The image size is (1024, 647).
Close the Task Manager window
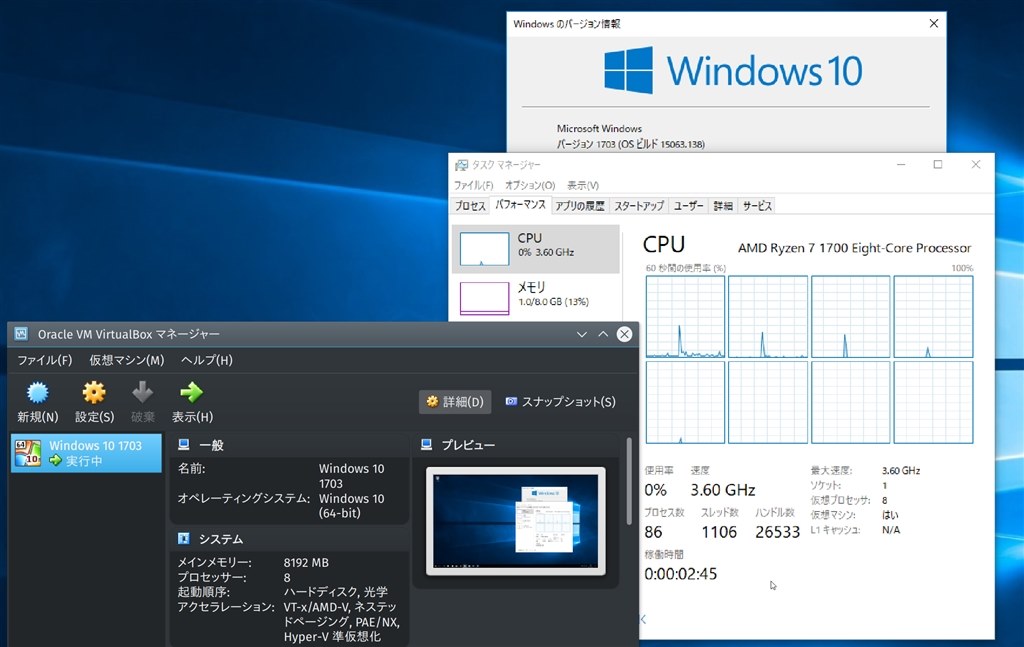(x=976, y=165)
